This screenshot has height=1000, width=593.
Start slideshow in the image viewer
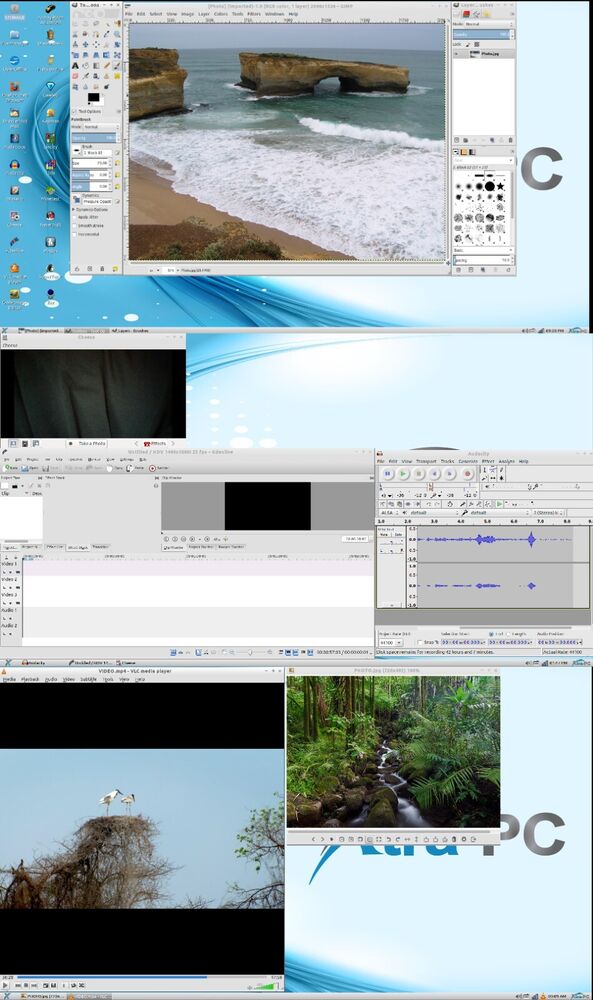[x=331, y=839]
